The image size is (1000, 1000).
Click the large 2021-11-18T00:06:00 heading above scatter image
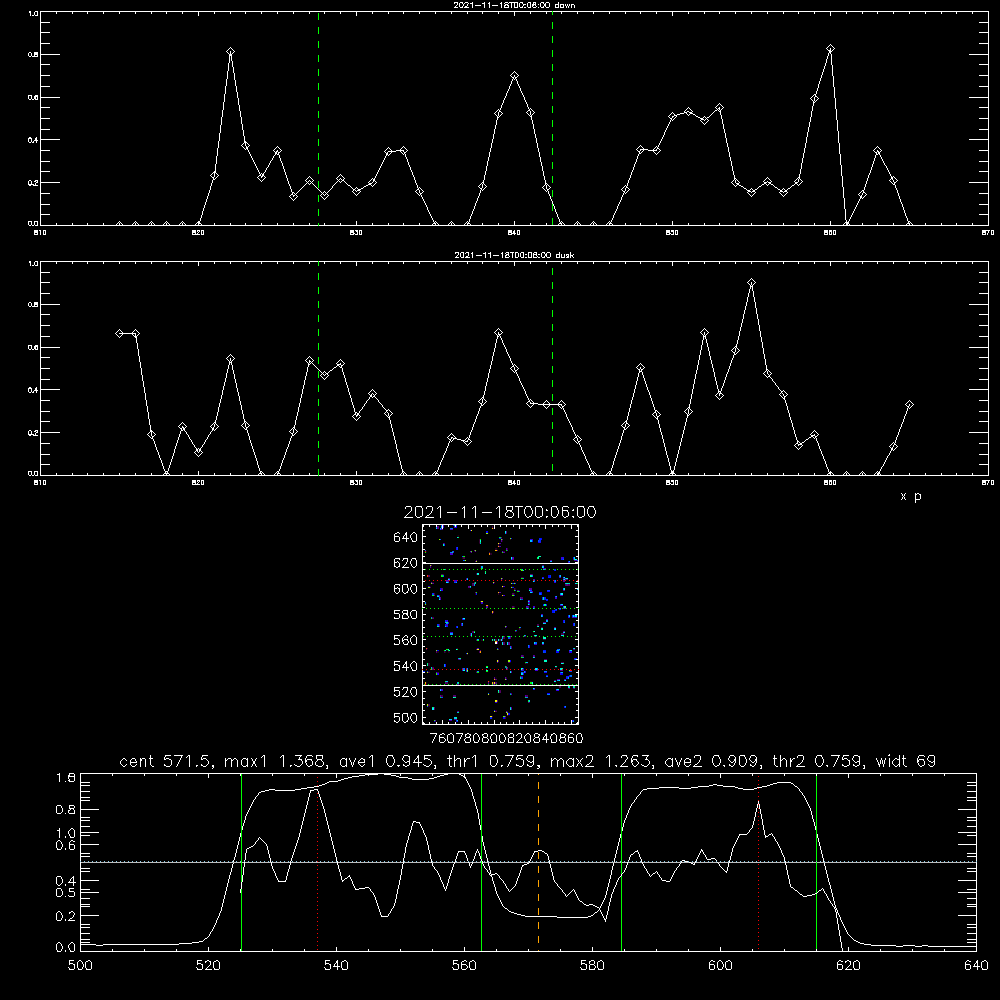(500, 512)
